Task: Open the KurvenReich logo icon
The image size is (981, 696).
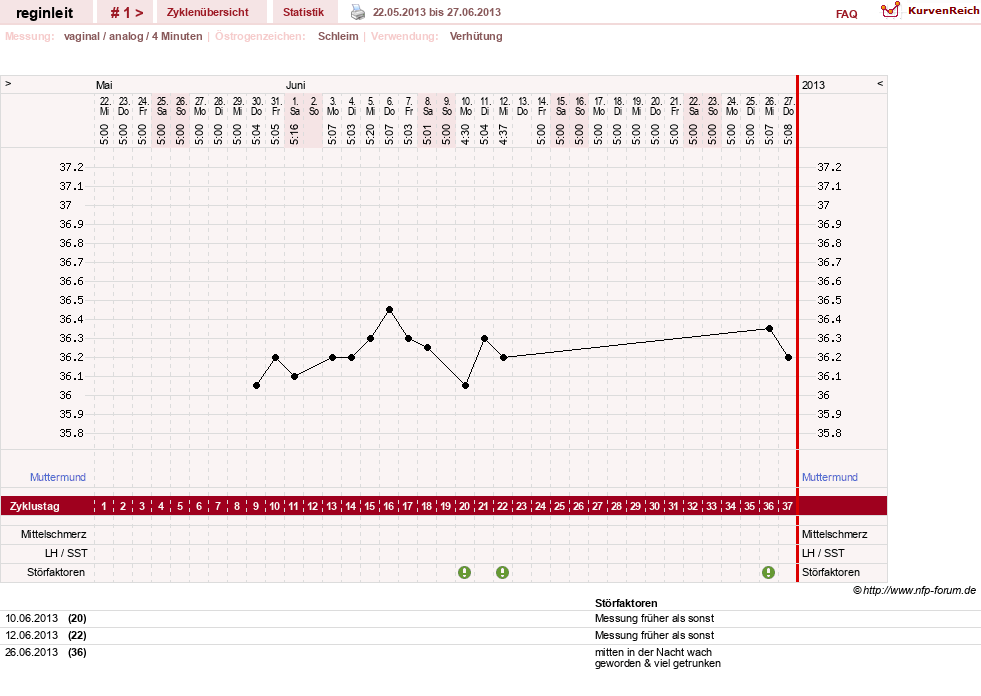Action: click(x=890, y=9)
